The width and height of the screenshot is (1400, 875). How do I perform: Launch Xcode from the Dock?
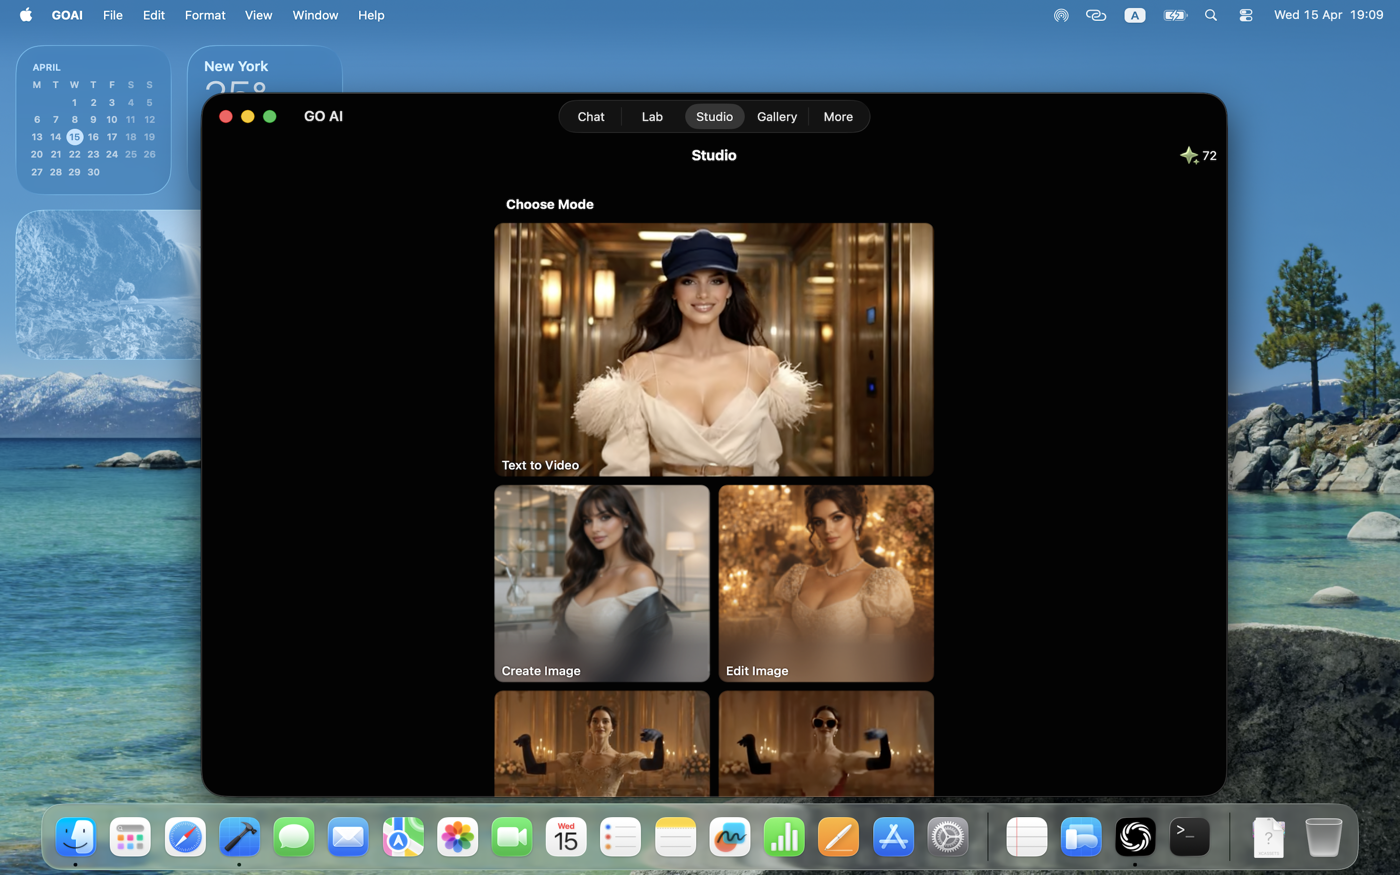[x=239, y=836]
